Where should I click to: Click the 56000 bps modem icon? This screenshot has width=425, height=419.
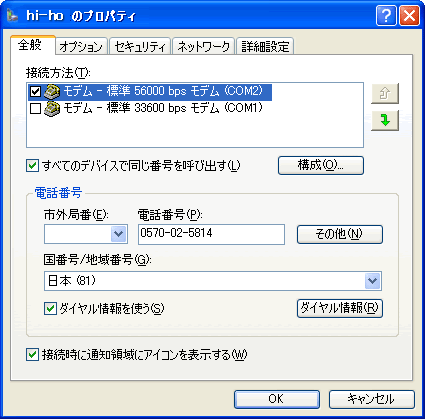point(52,91)
